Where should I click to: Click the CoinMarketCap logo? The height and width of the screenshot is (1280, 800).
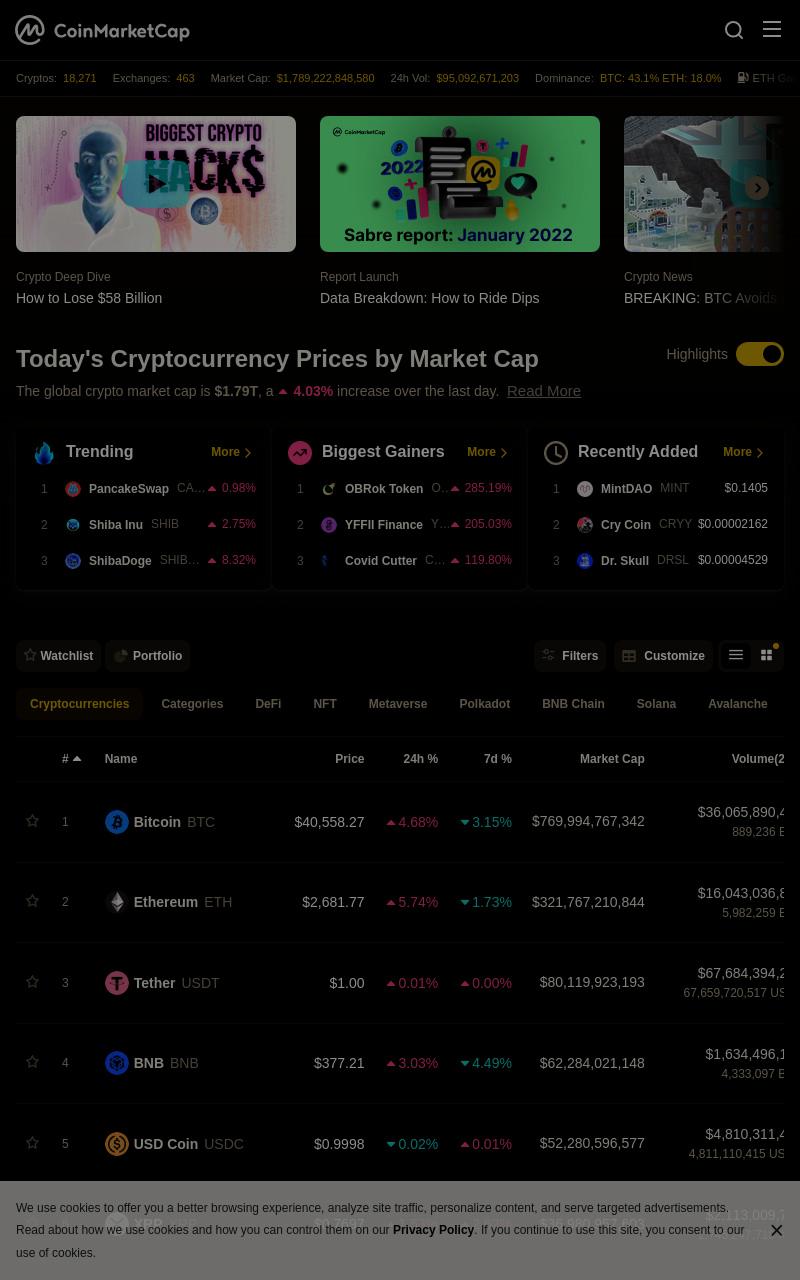click(x=102, y=30)
